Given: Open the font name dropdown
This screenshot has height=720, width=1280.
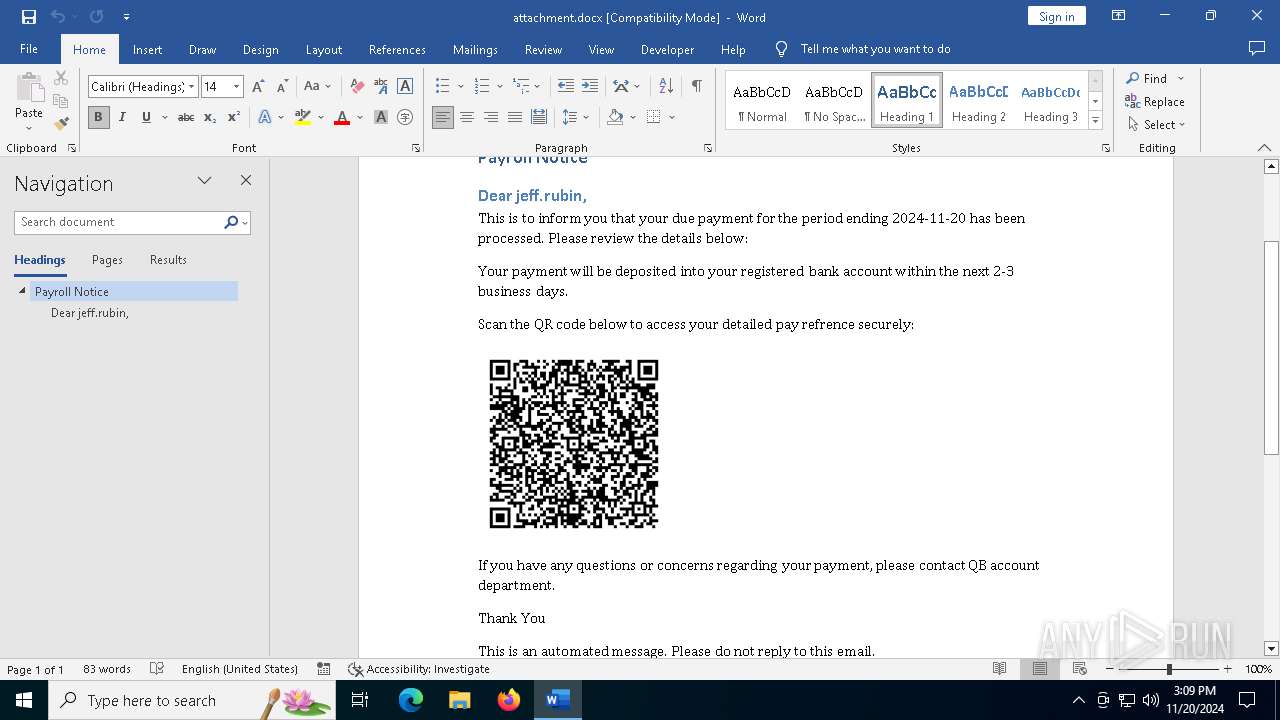Looking at the screenshot, I should point(192,87).
